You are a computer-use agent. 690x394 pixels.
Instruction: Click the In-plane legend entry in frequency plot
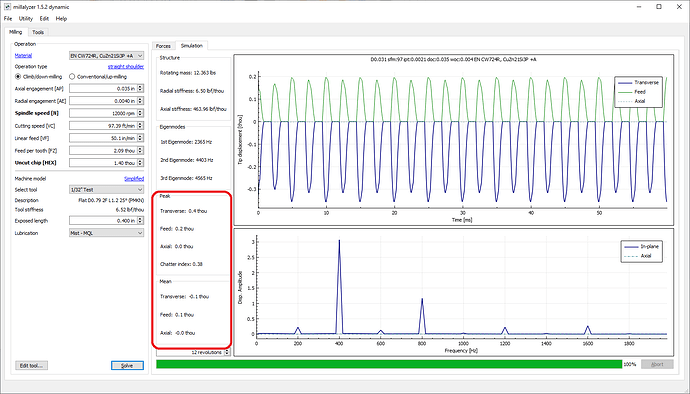tap(641, 247)
